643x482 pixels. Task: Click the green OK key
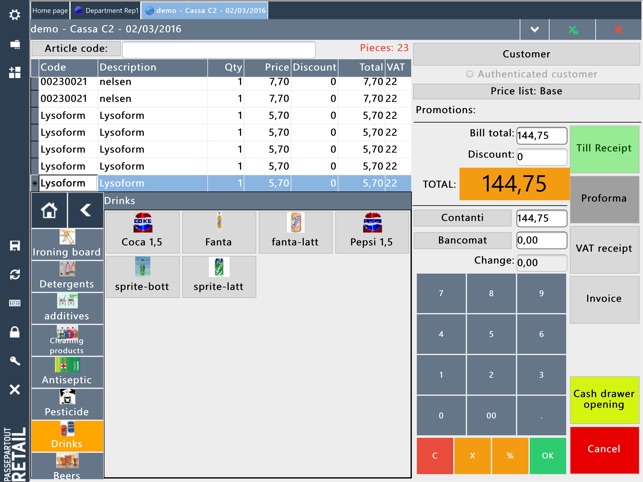coord(547,456)
